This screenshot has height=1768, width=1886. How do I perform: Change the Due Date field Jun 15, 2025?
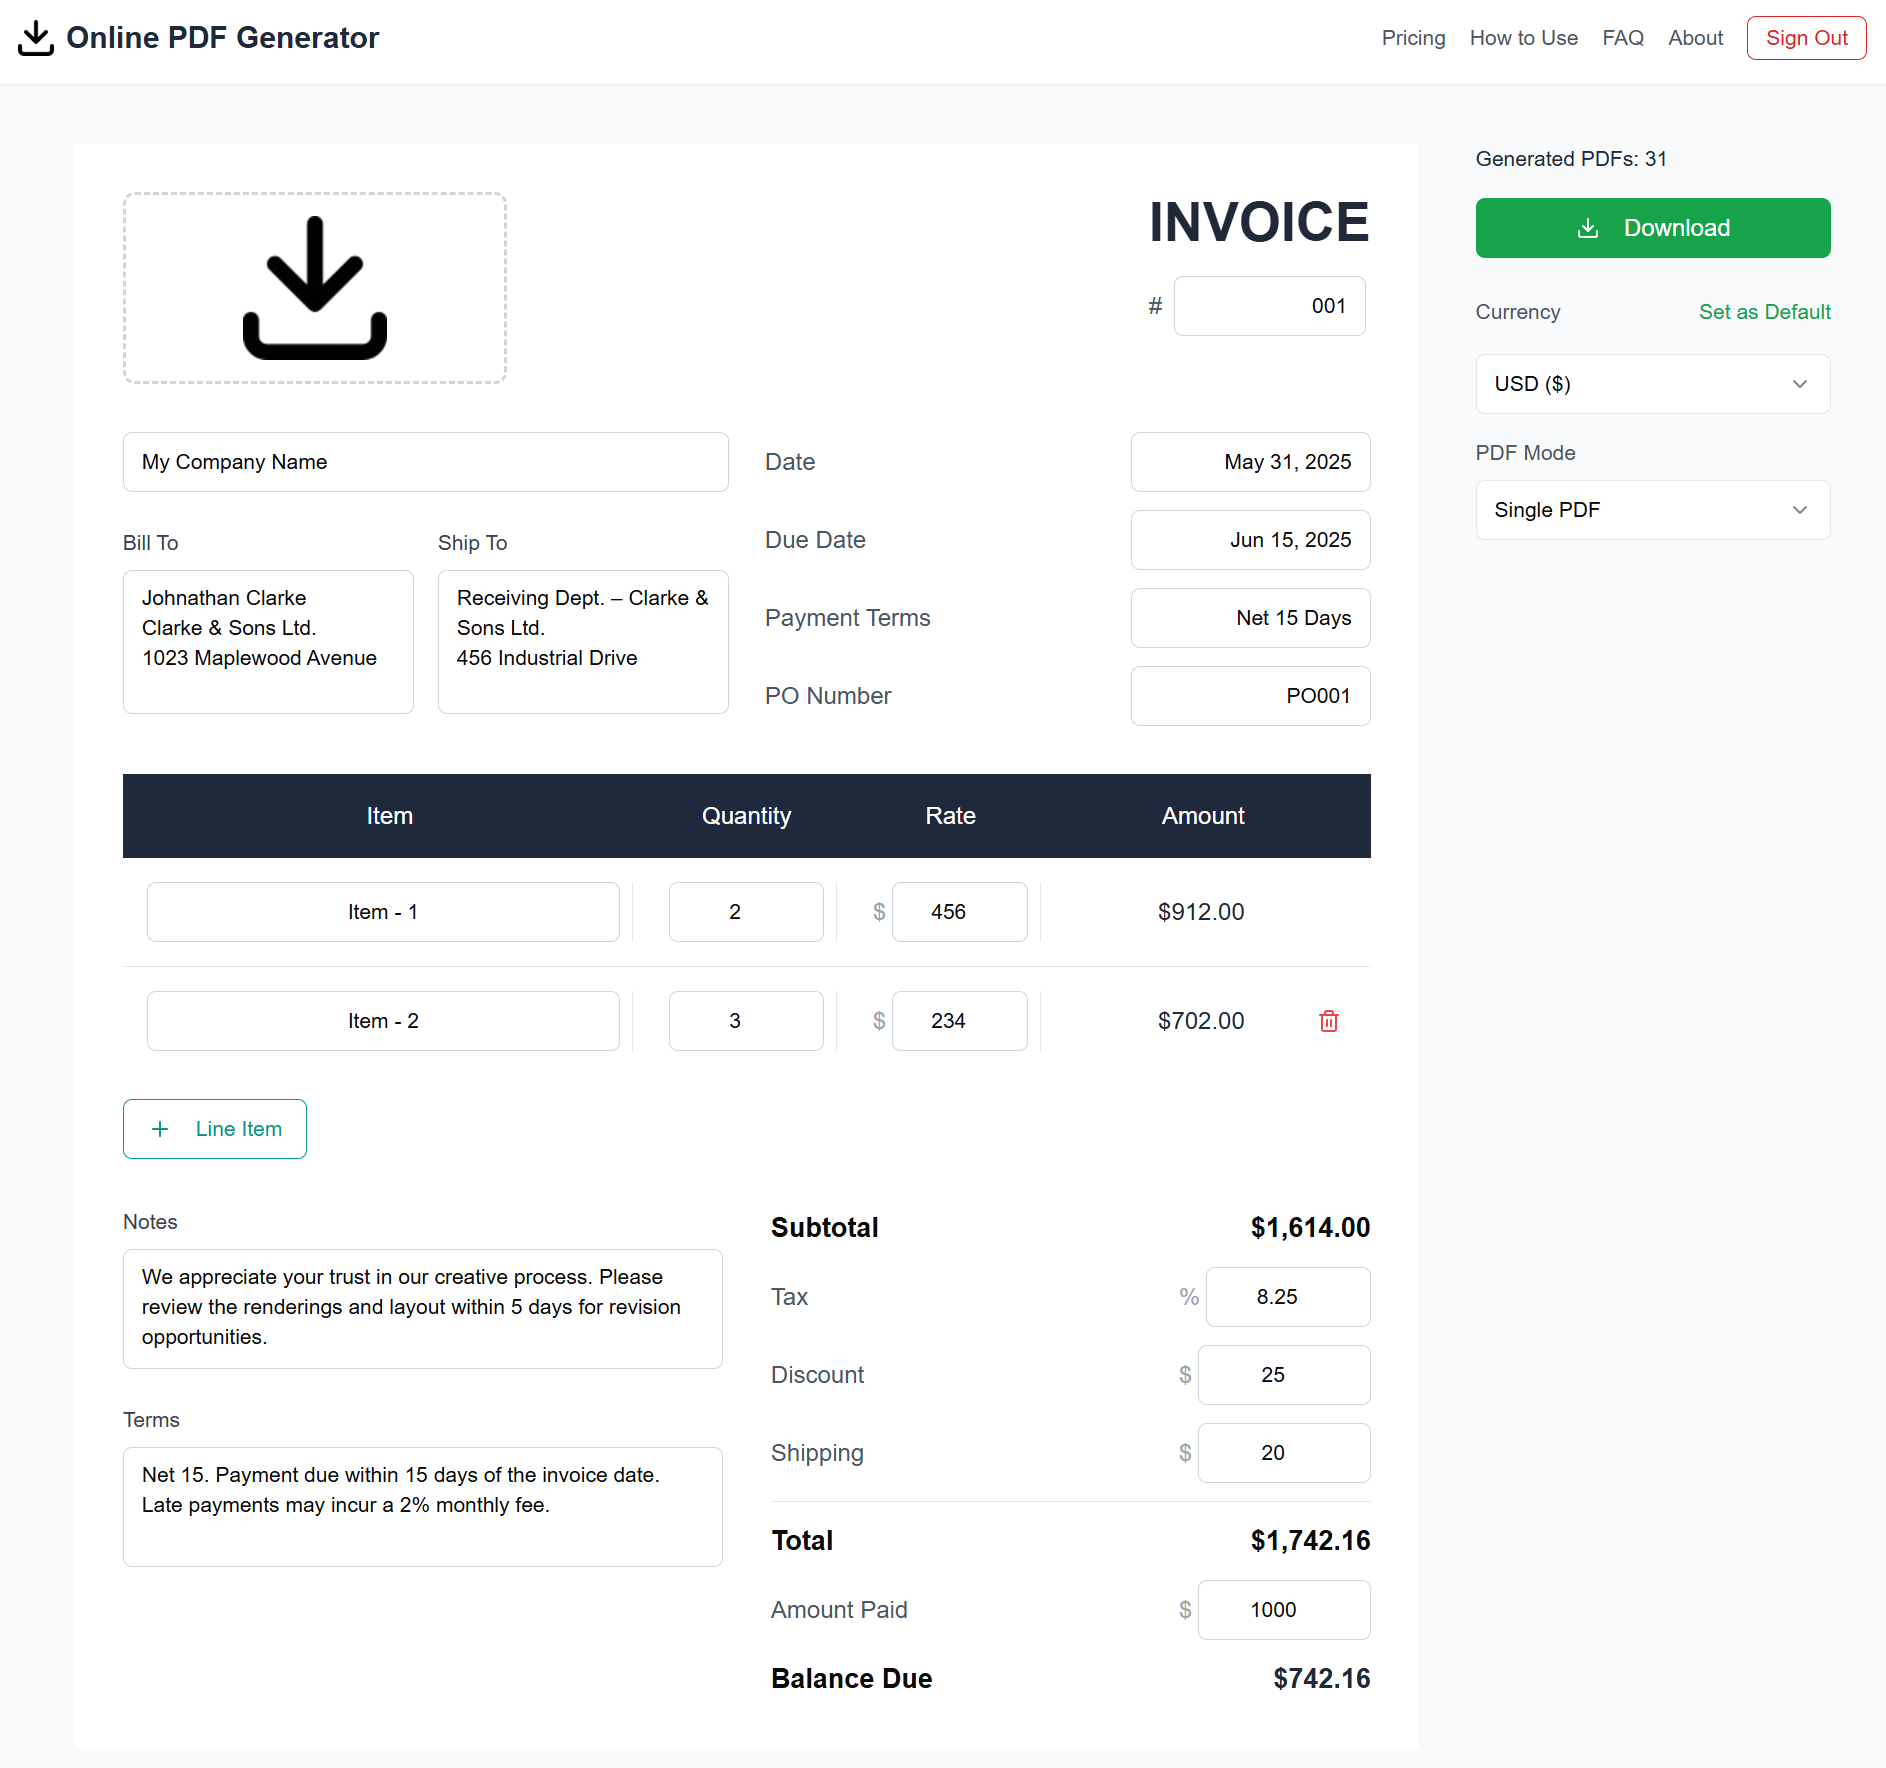[x=1250, y=540]
